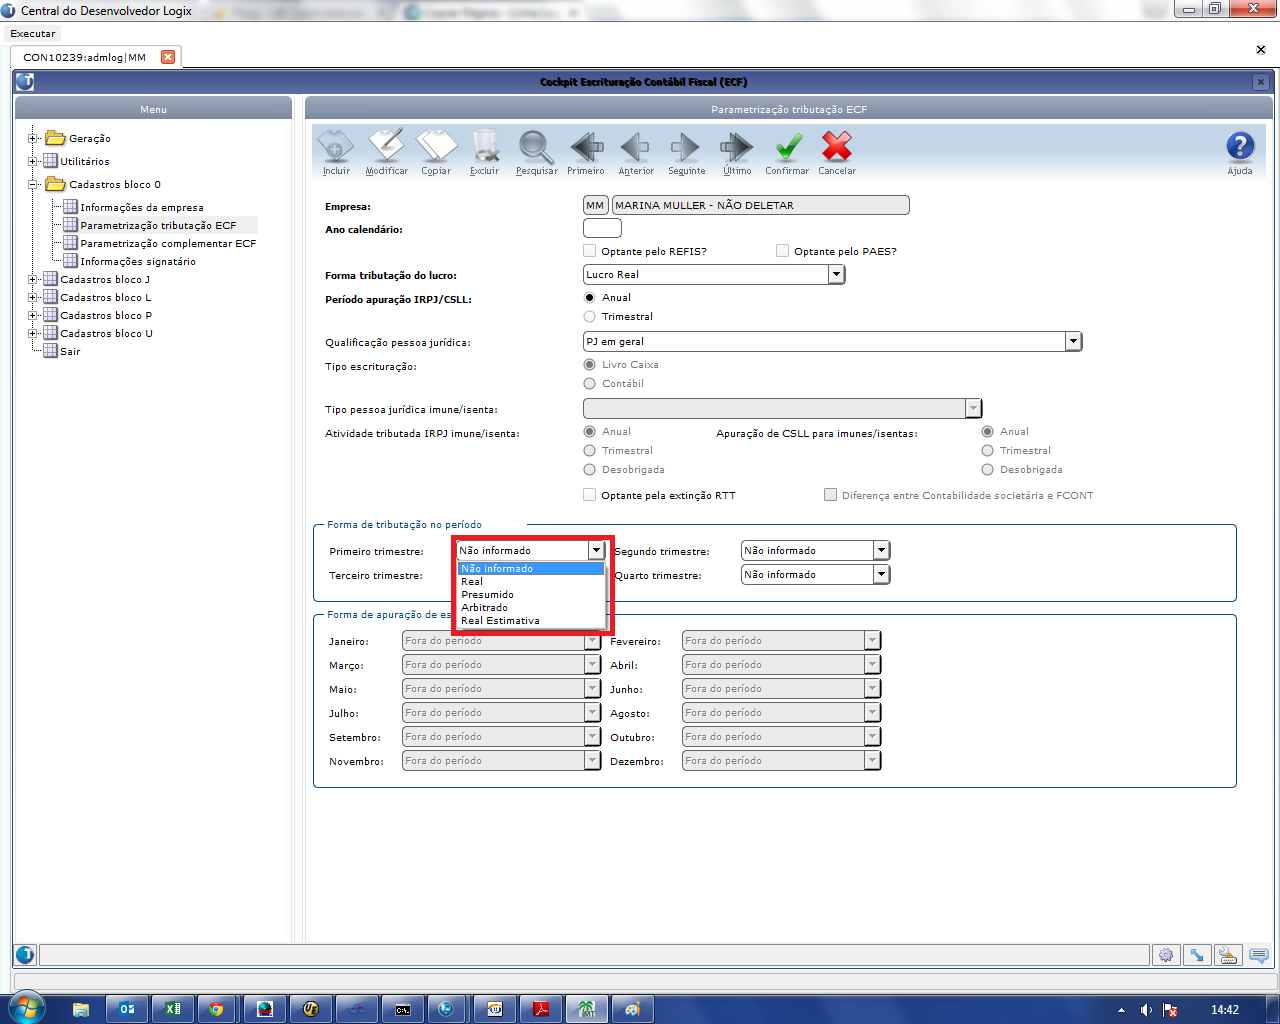Open the Windows Start menu
Screen dimensions: 1280x1024
pyautogui.click(x=26, y=1008)
